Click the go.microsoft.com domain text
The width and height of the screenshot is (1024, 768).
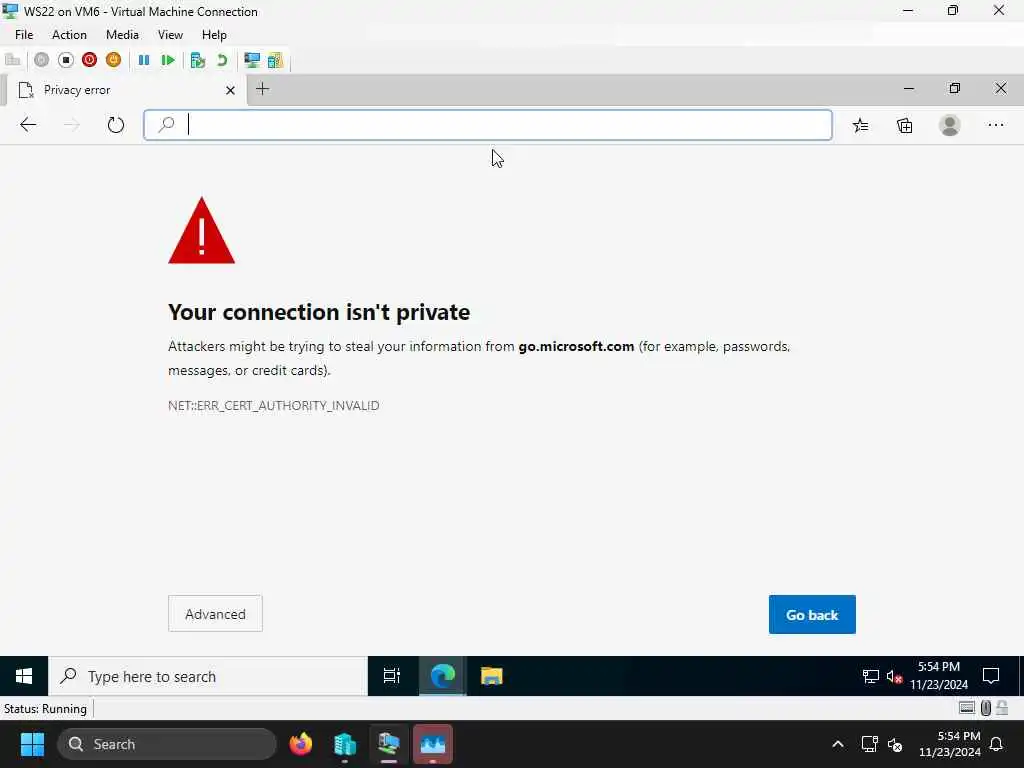click(576, 346)
